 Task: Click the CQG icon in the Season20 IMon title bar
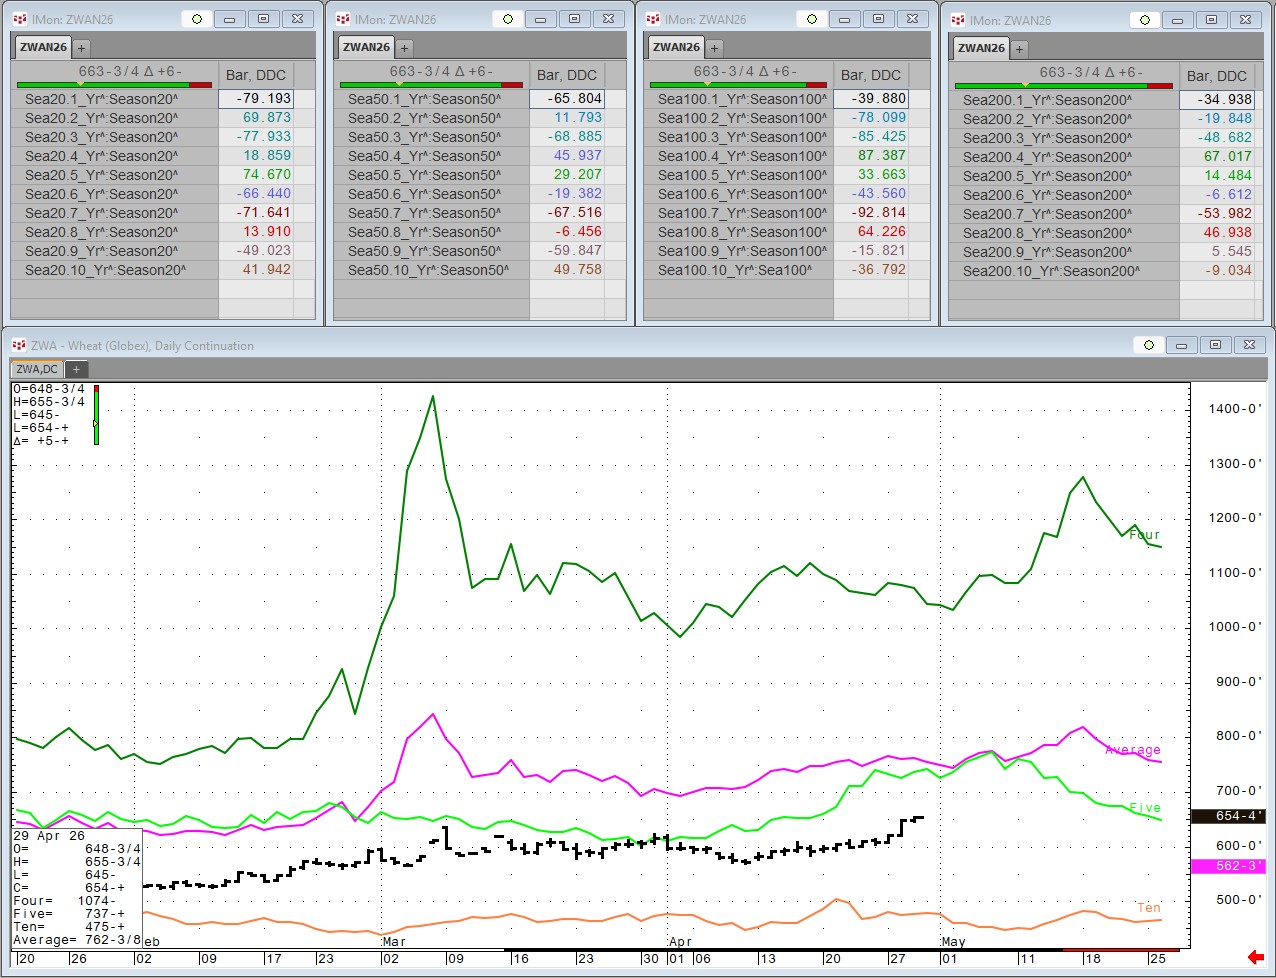point(20,19)
